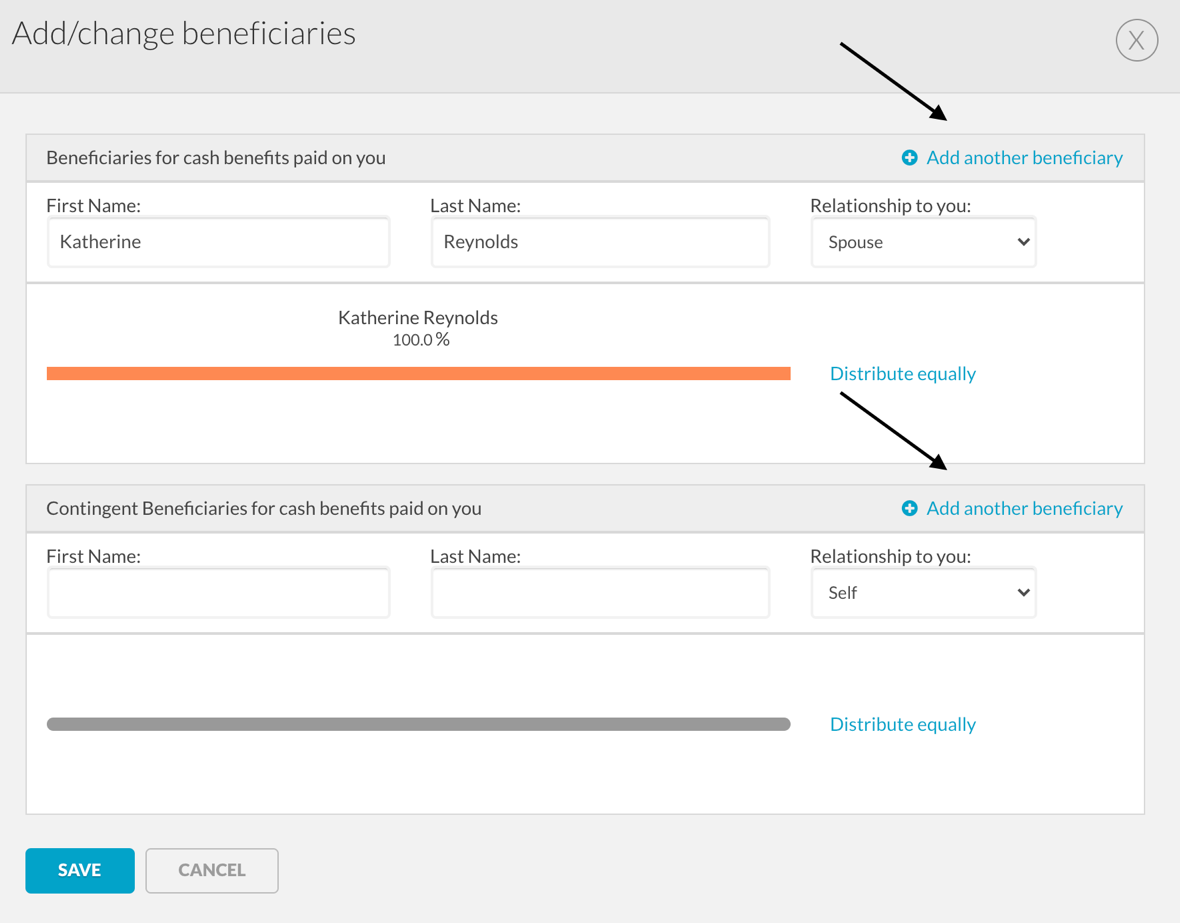The image size is (1180, 923).
Task: Click the plus icon for primary beneficiaries
Action: tap(909, 158)
